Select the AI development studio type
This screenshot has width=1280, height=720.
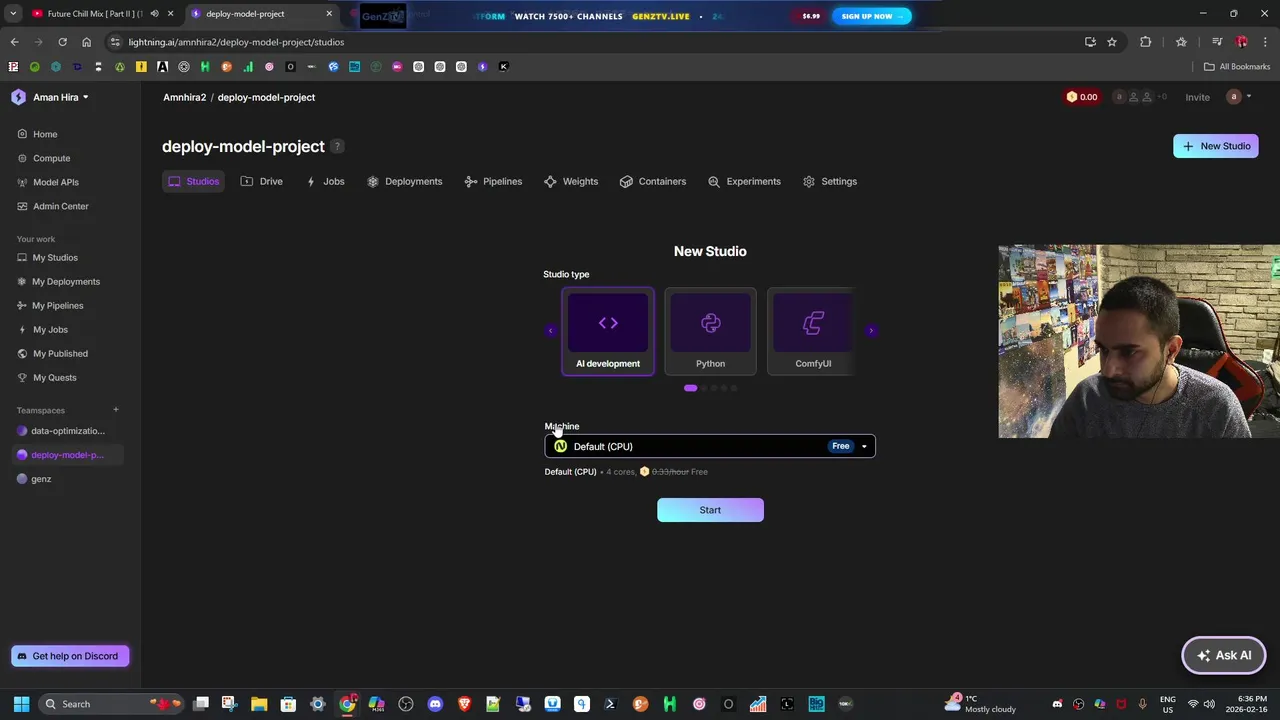pos(608,331)
